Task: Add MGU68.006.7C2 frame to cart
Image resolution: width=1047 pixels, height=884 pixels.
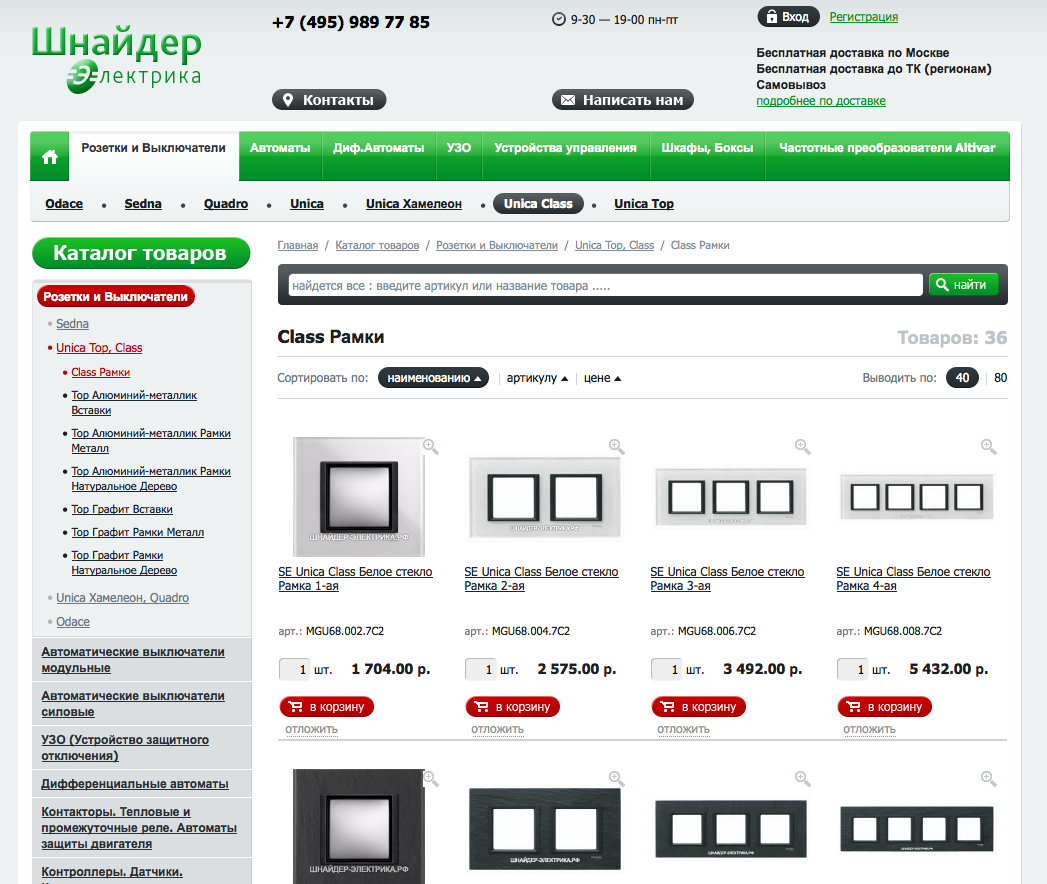Action: 698,706
